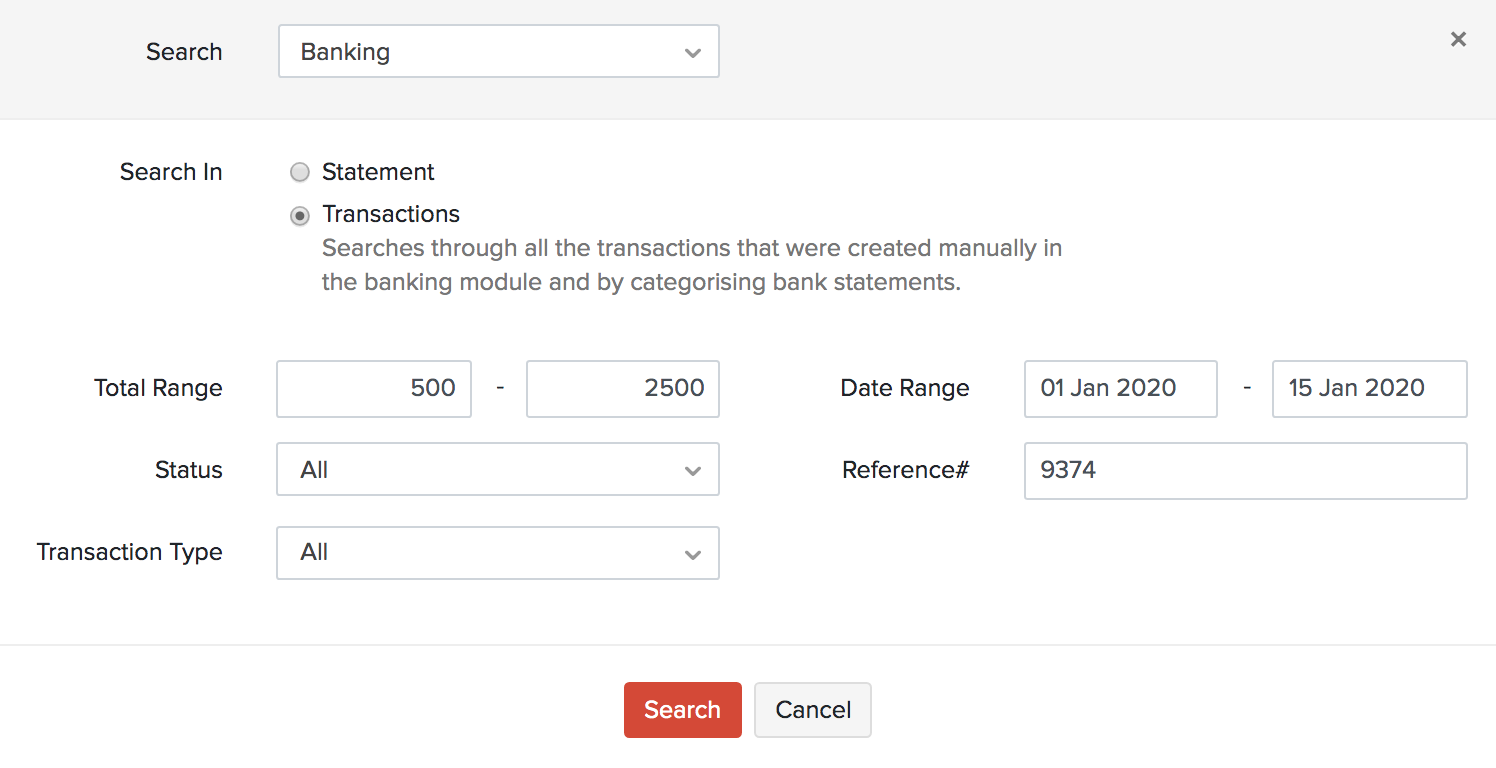Expand the Status dropdown
The width and height of the screenshot is (1496, 768).
497,470
